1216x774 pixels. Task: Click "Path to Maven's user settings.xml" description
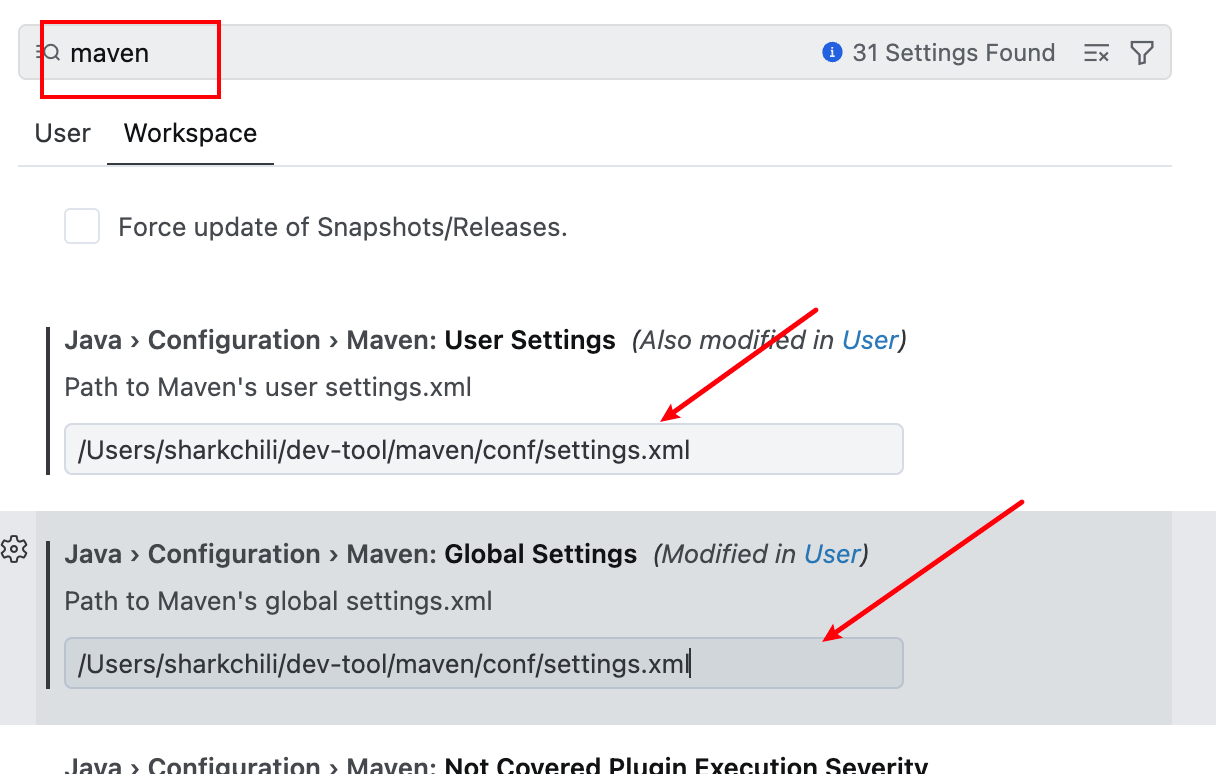(268, 387)
